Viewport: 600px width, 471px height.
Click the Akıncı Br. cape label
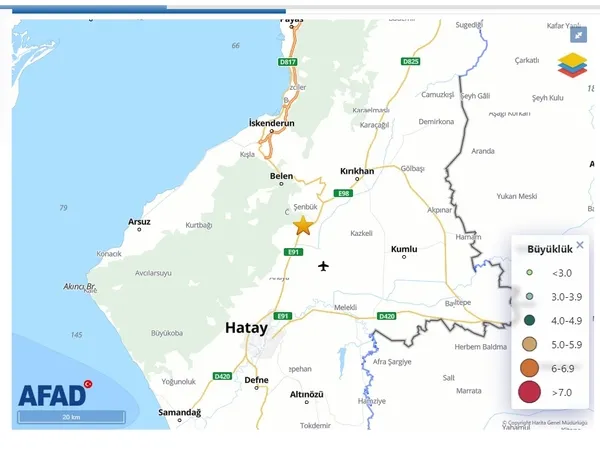coord(79,286)
